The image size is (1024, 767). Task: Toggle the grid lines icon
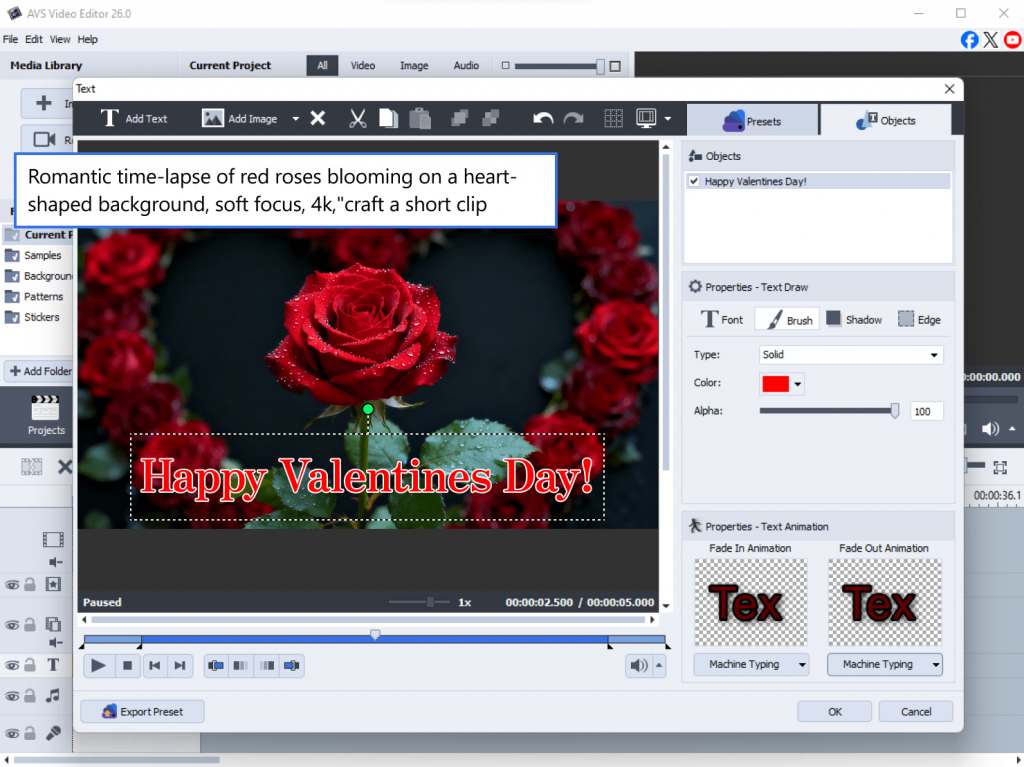pos(614,118)
